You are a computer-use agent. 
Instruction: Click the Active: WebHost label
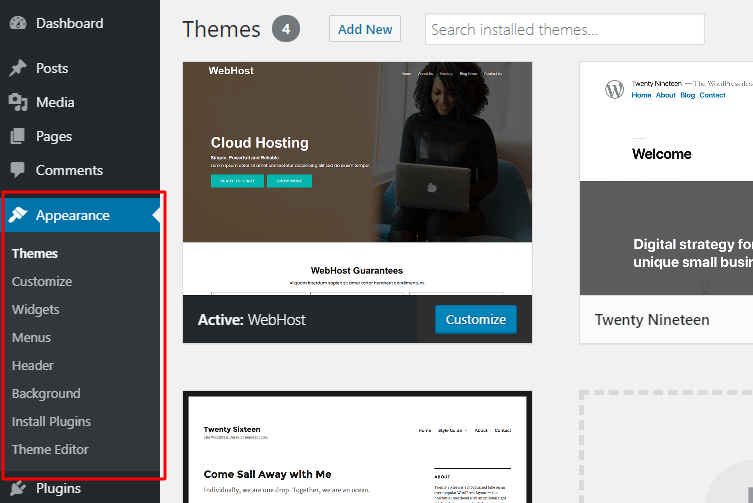[252, 320]
